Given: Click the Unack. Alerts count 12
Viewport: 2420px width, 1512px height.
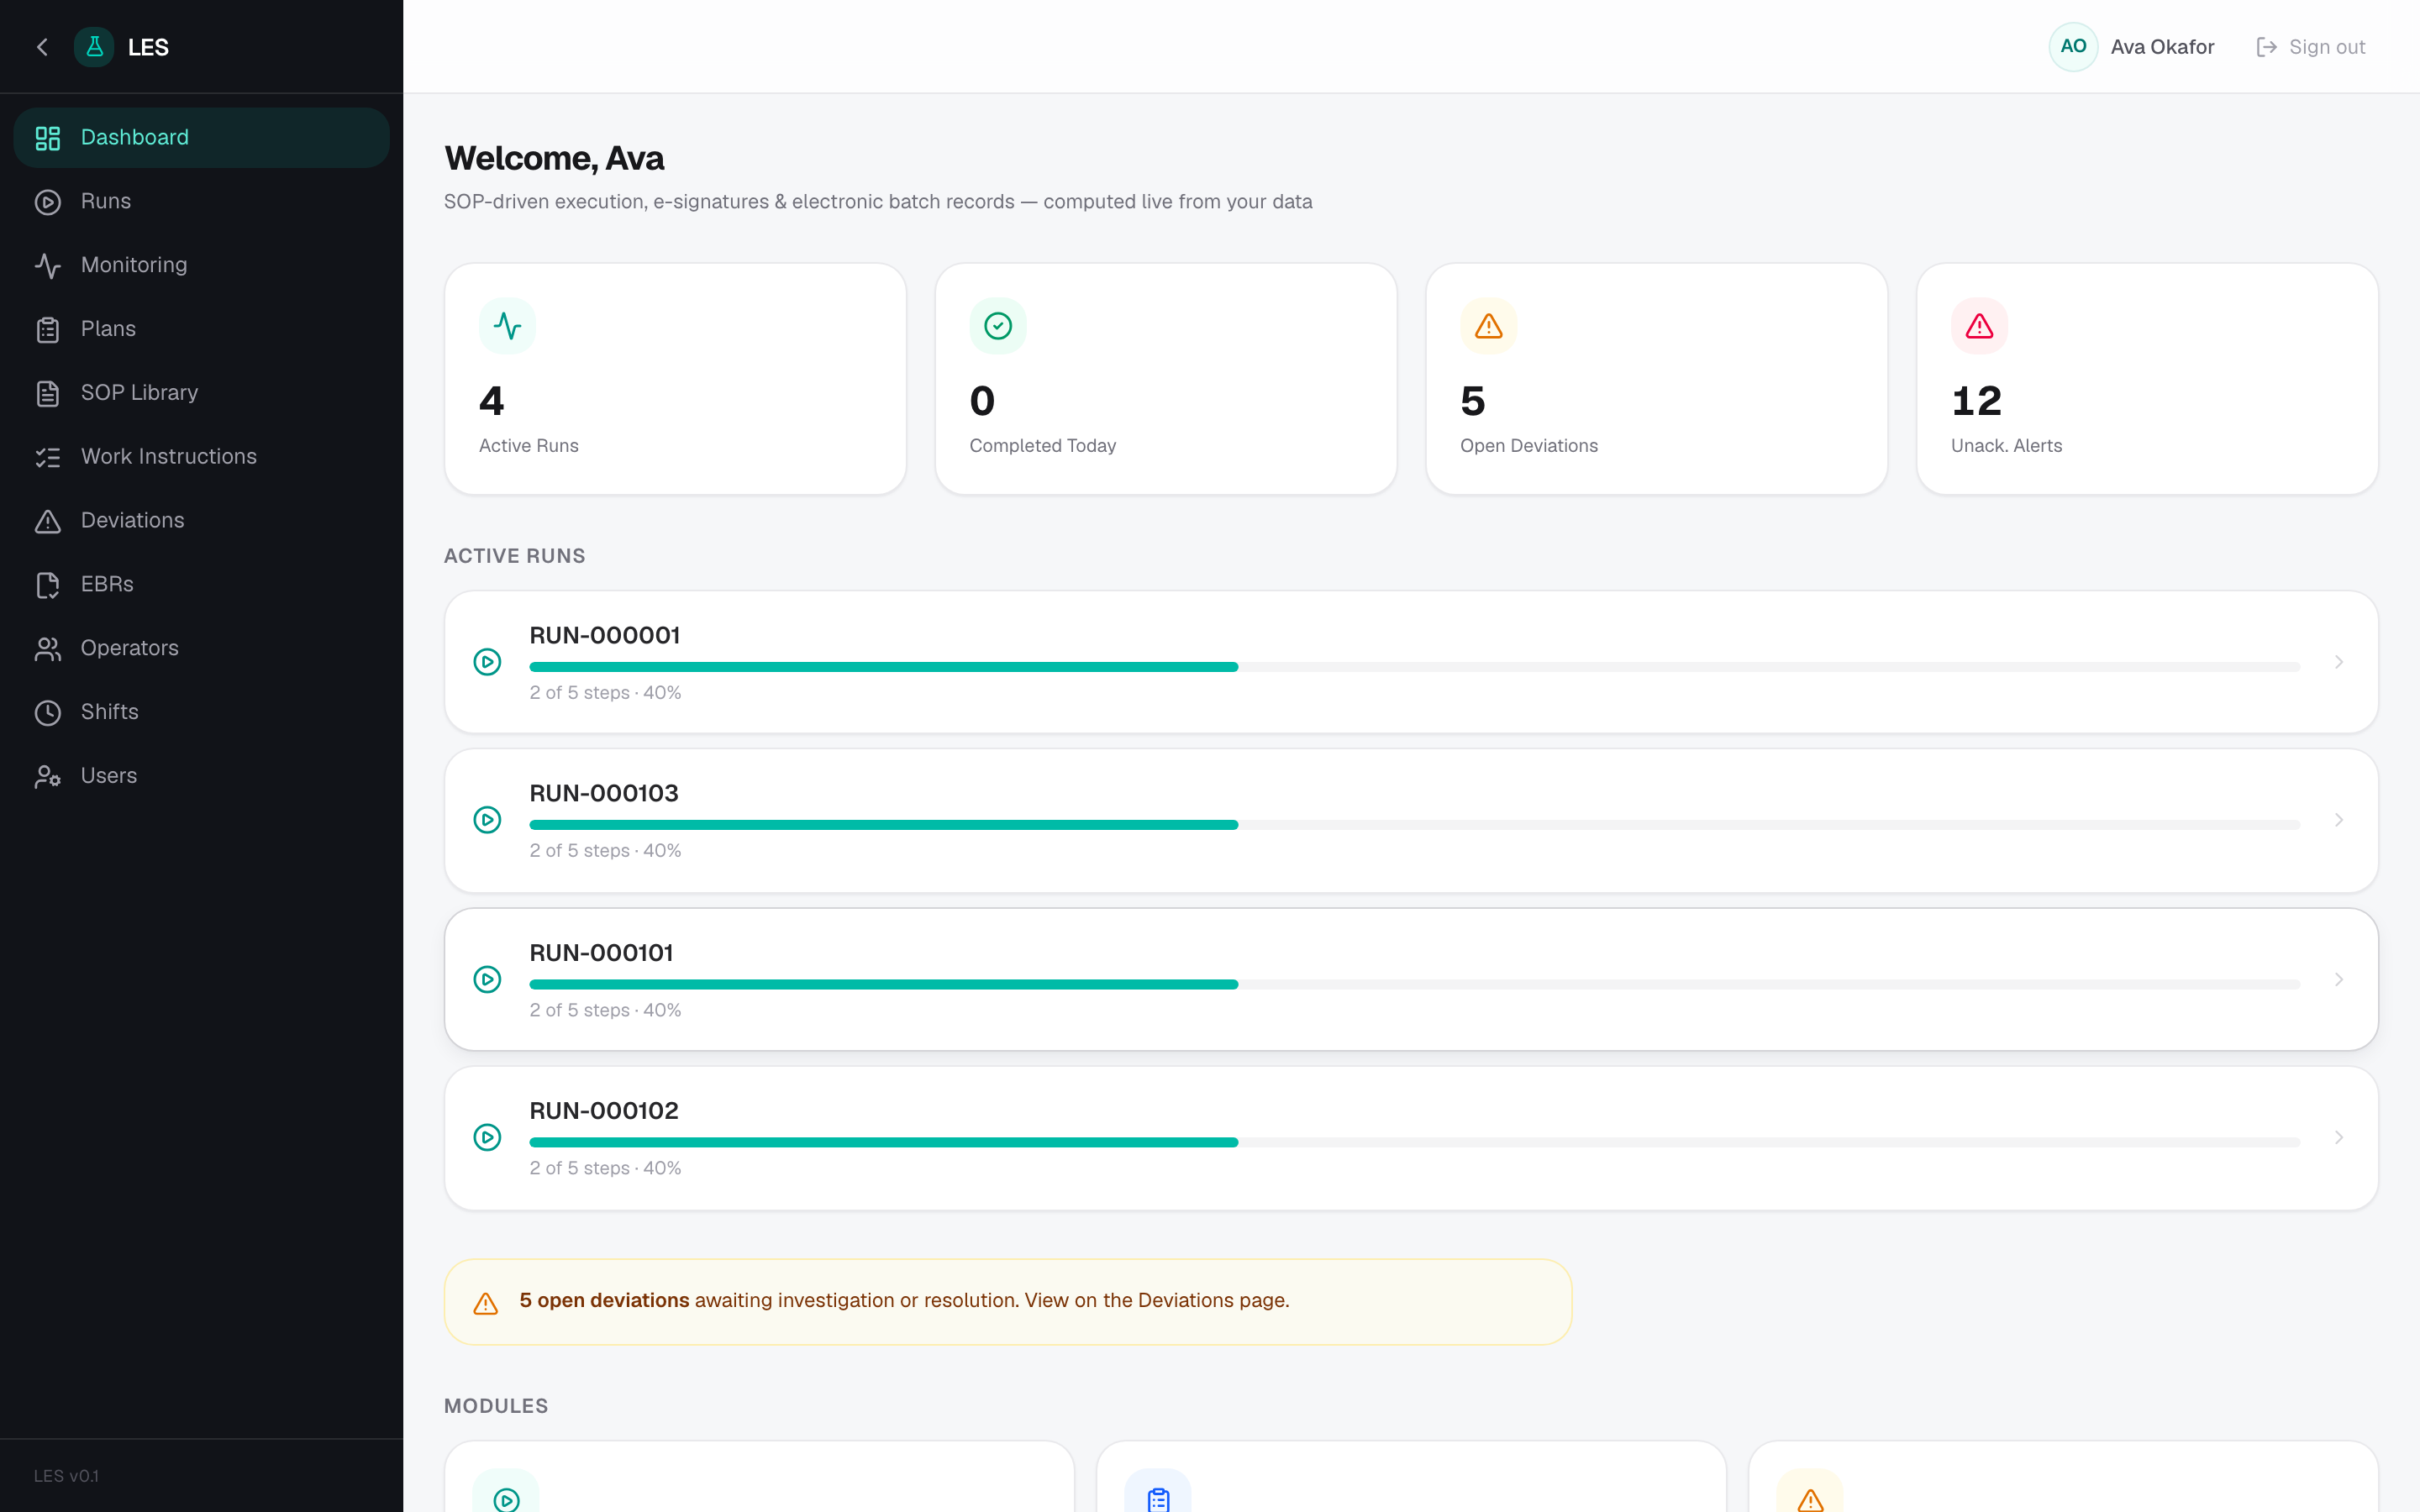Looking at the screenshot, I should tap(1976, 401).
